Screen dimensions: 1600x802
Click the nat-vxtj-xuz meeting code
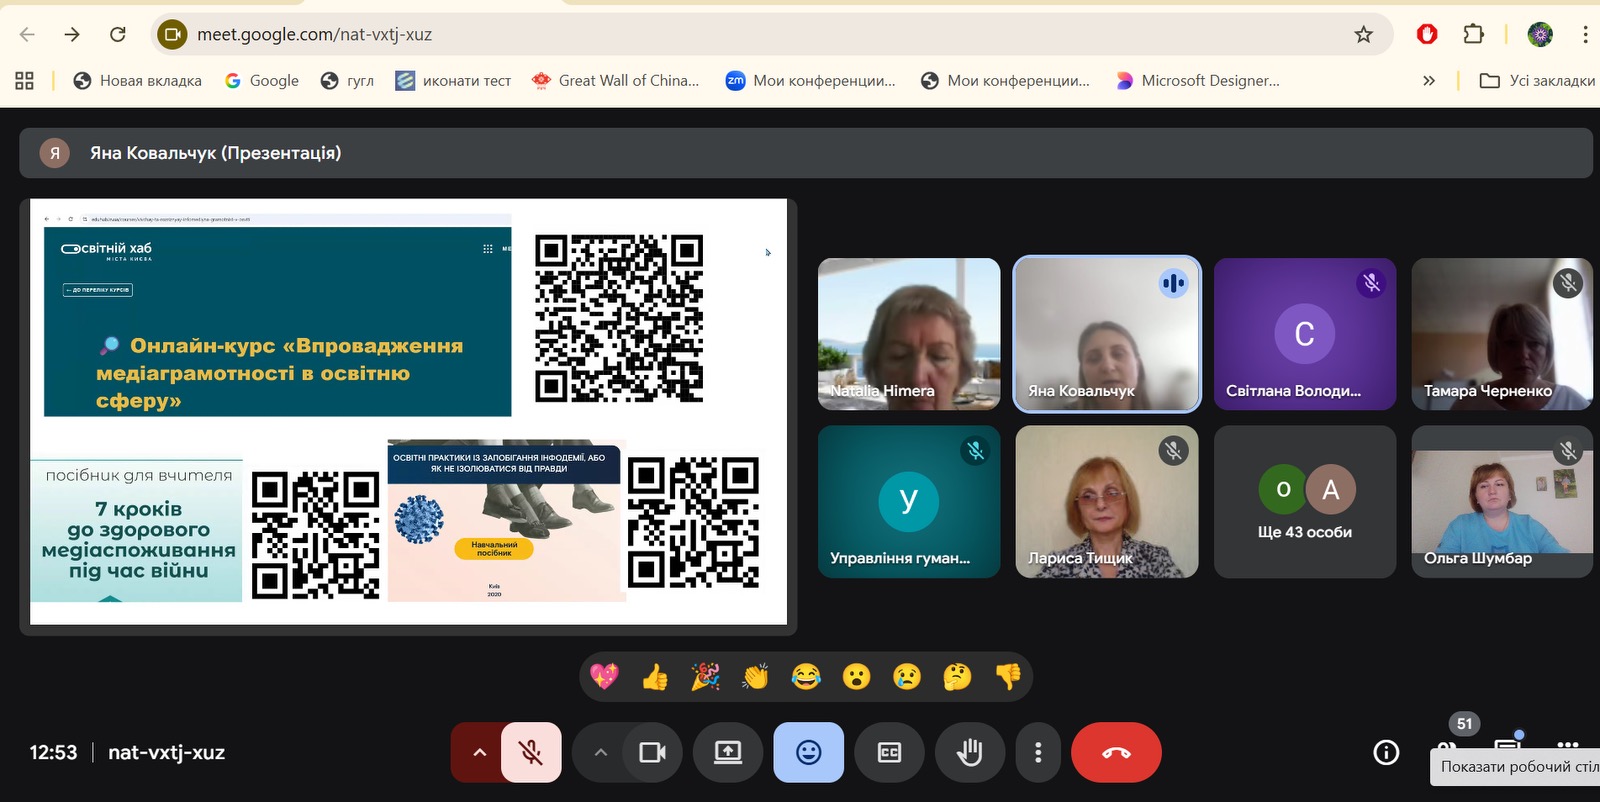pyautogui.click(x=166, y=752)
